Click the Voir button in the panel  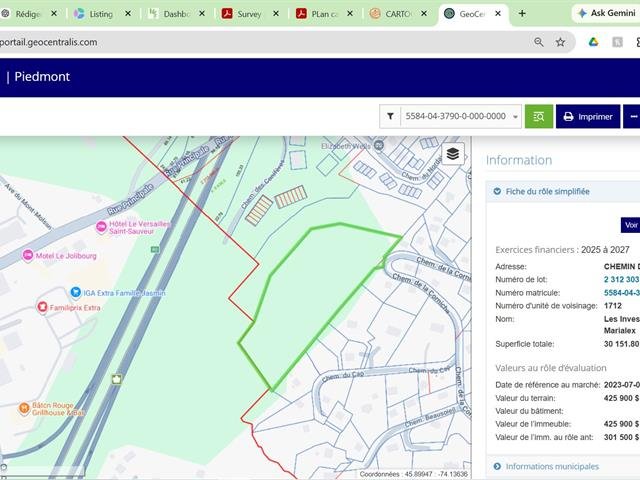631,225
